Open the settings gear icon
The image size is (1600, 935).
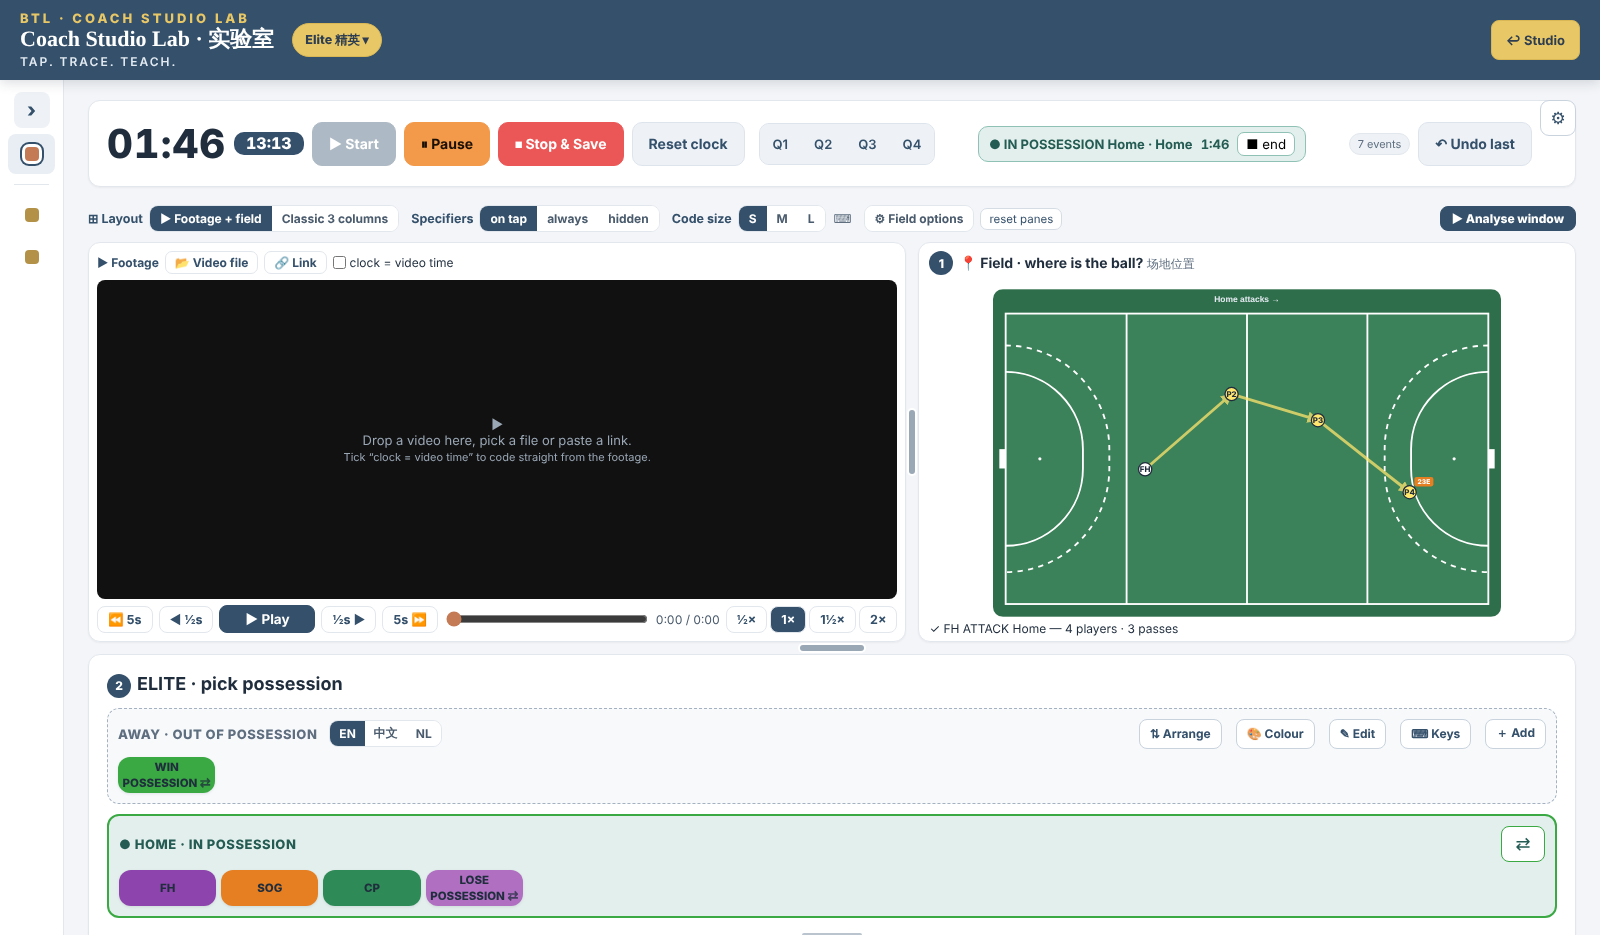click(1558, 118)
